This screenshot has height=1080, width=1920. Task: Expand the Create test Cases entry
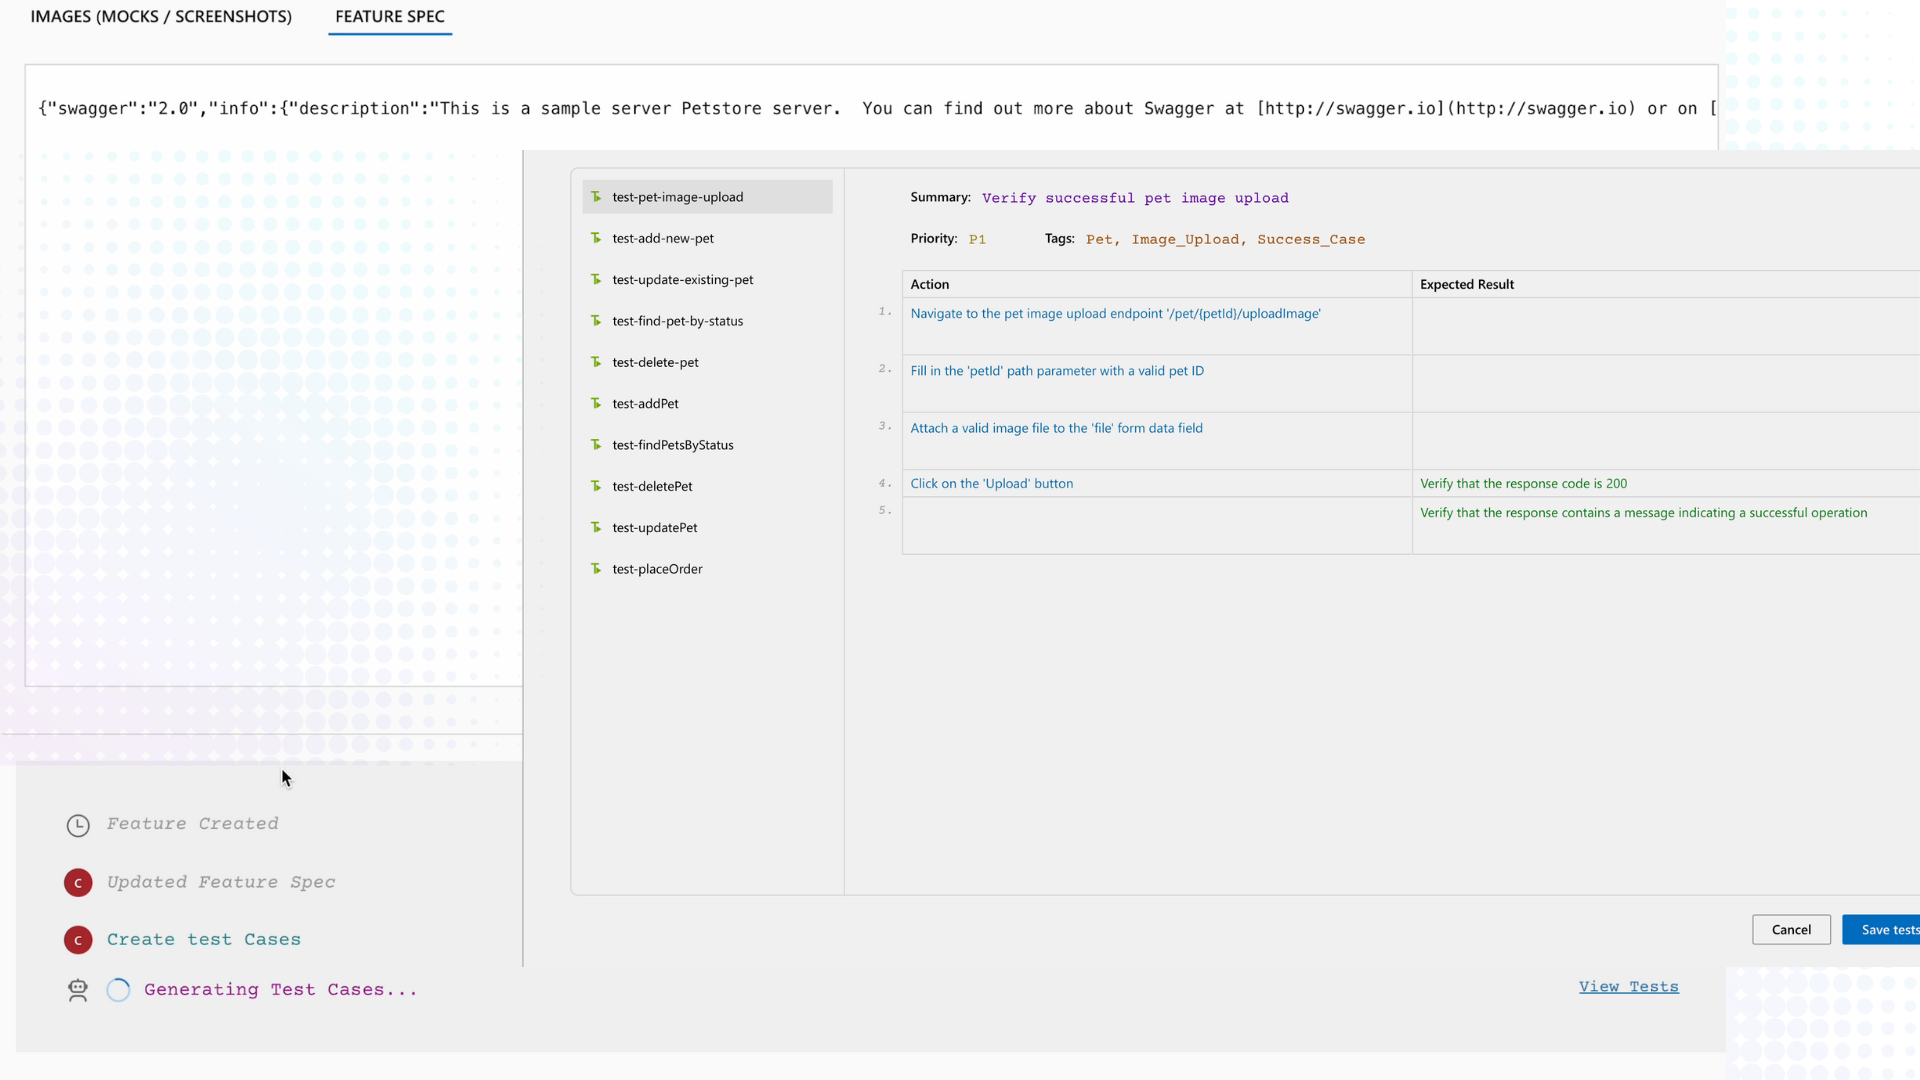click(203, 938)
